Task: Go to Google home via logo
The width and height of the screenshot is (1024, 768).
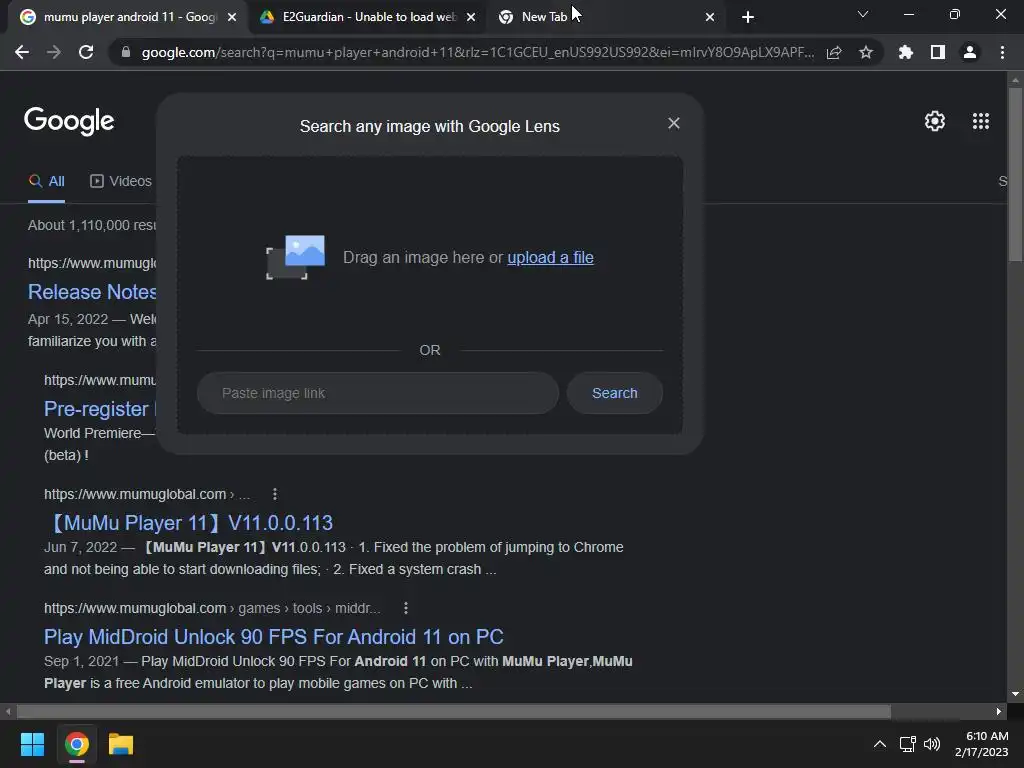Action: [69, 121]
